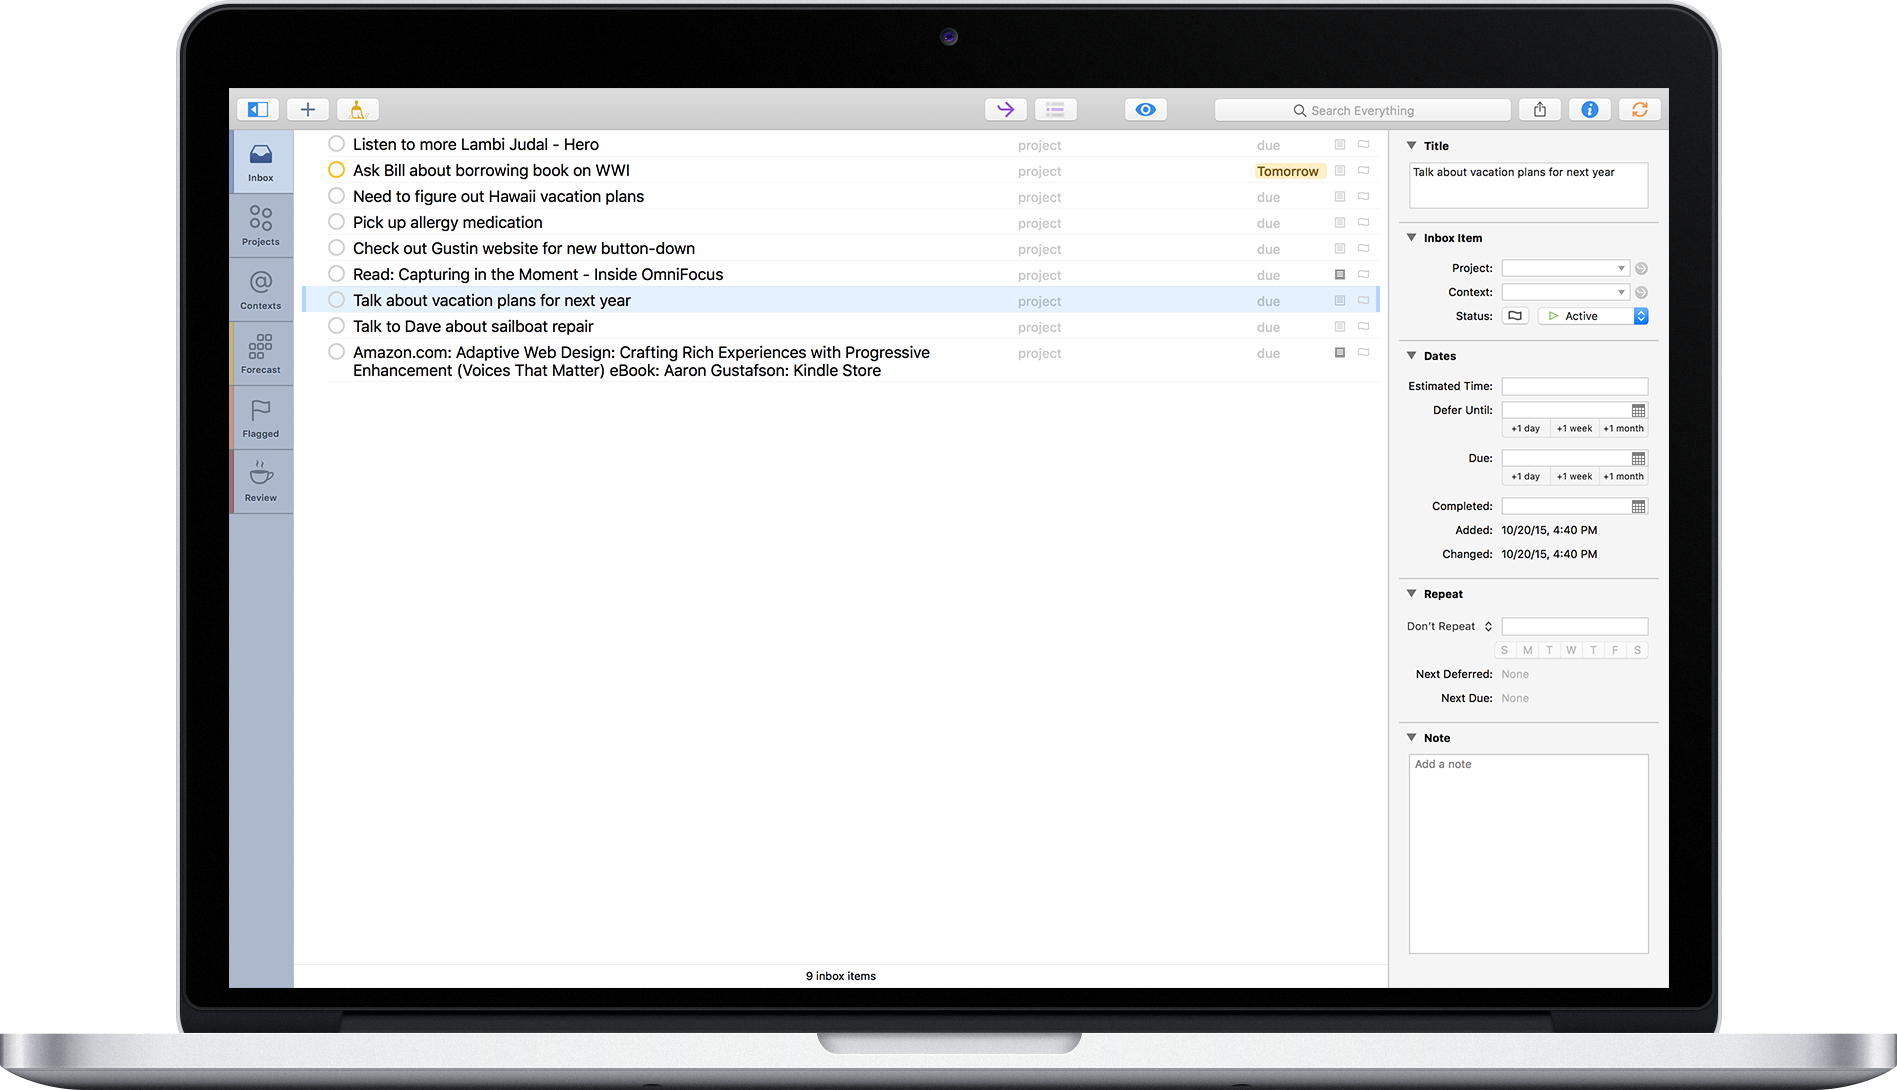Screen dimensions: 1897x1090
Task: Toggle the sidebar visibility button
Action: pyautogui.click(x=258, y=110)
